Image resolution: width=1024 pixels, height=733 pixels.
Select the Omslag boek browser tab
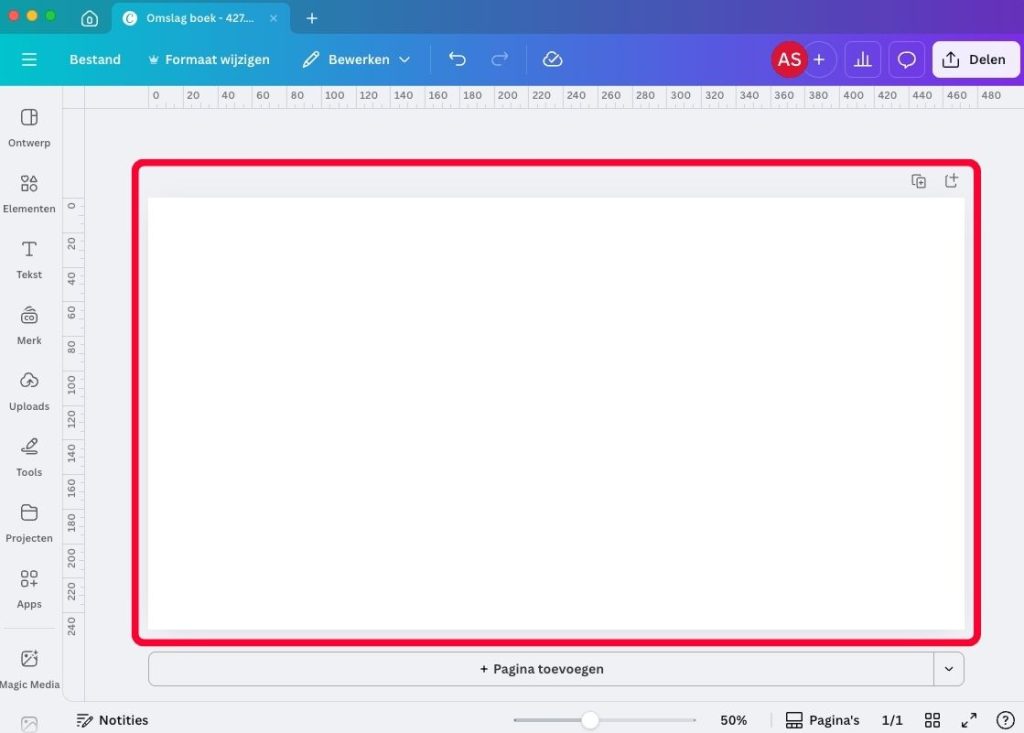tap(195, 18)
